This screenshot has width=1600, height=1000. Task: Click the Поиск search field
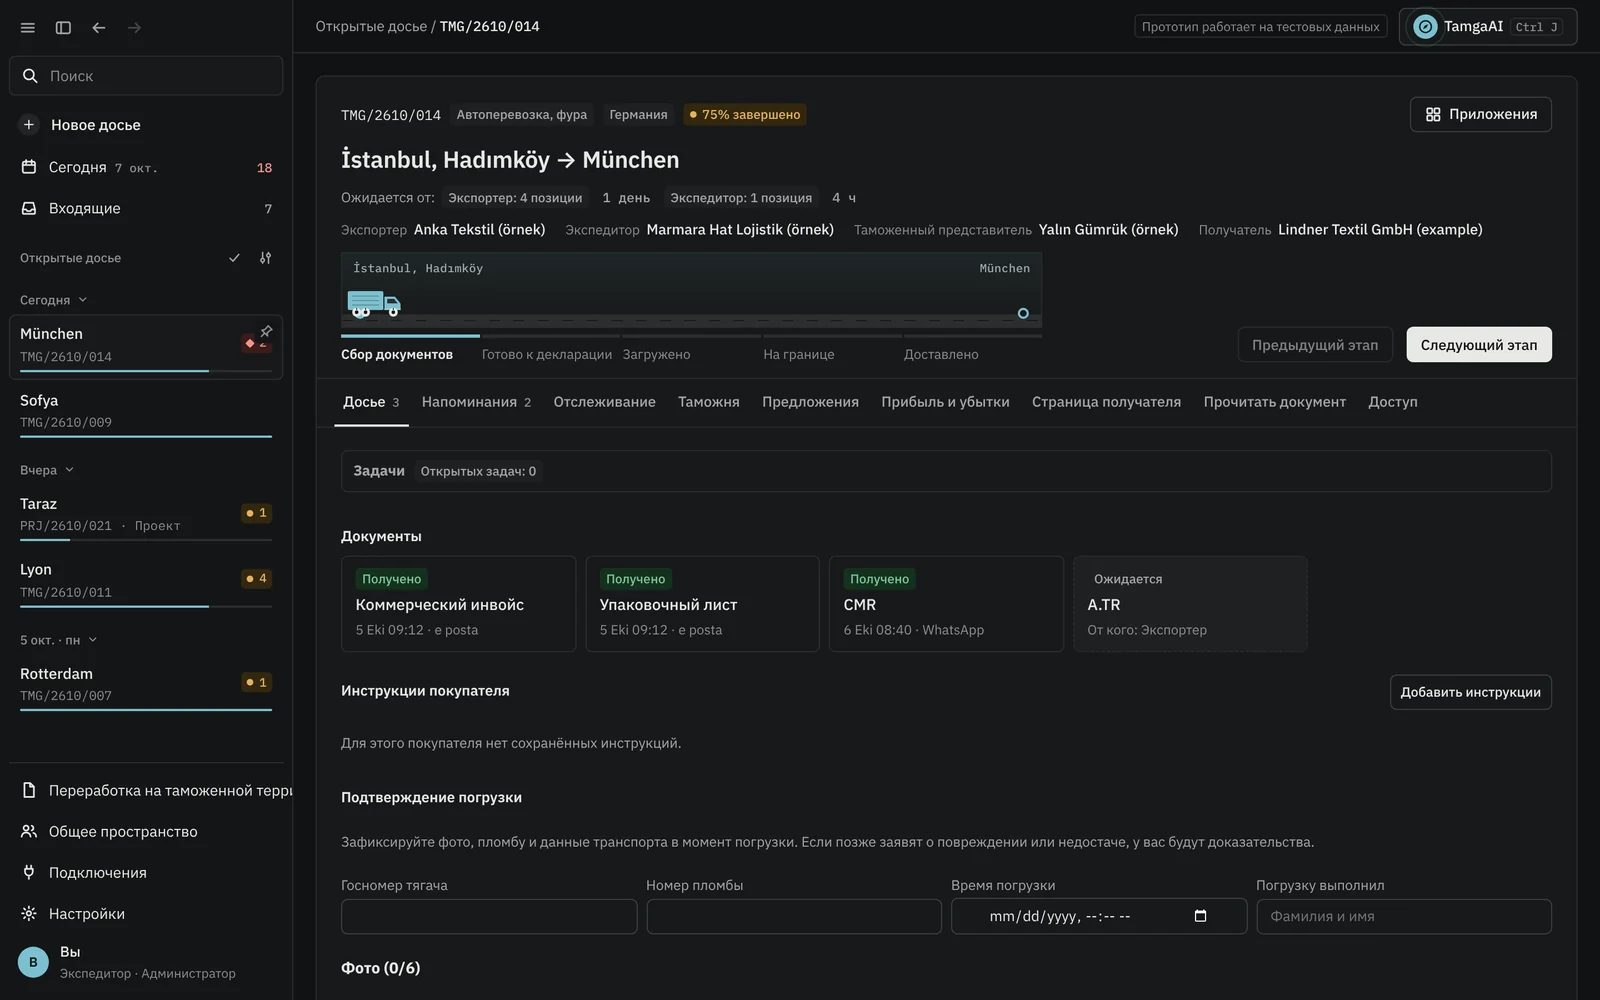[x=146, y=76]
